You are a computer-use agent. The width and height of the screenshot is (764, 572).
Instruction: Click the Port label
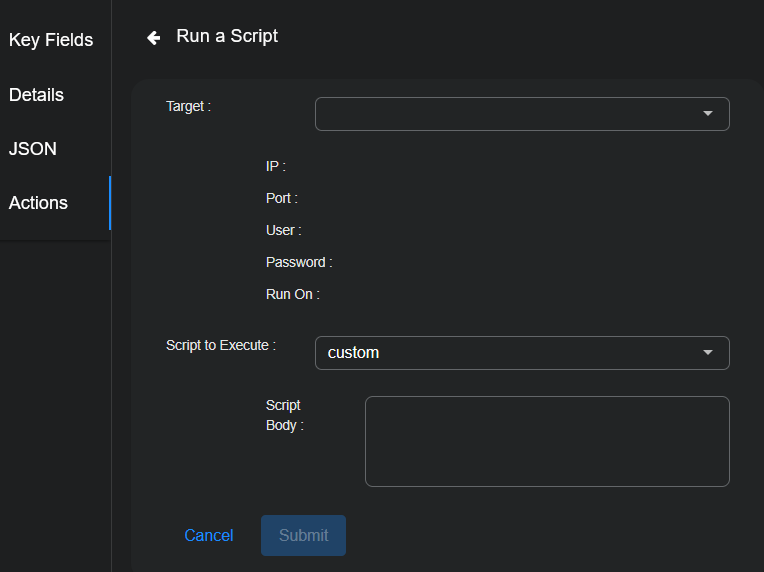coord(281,198)
